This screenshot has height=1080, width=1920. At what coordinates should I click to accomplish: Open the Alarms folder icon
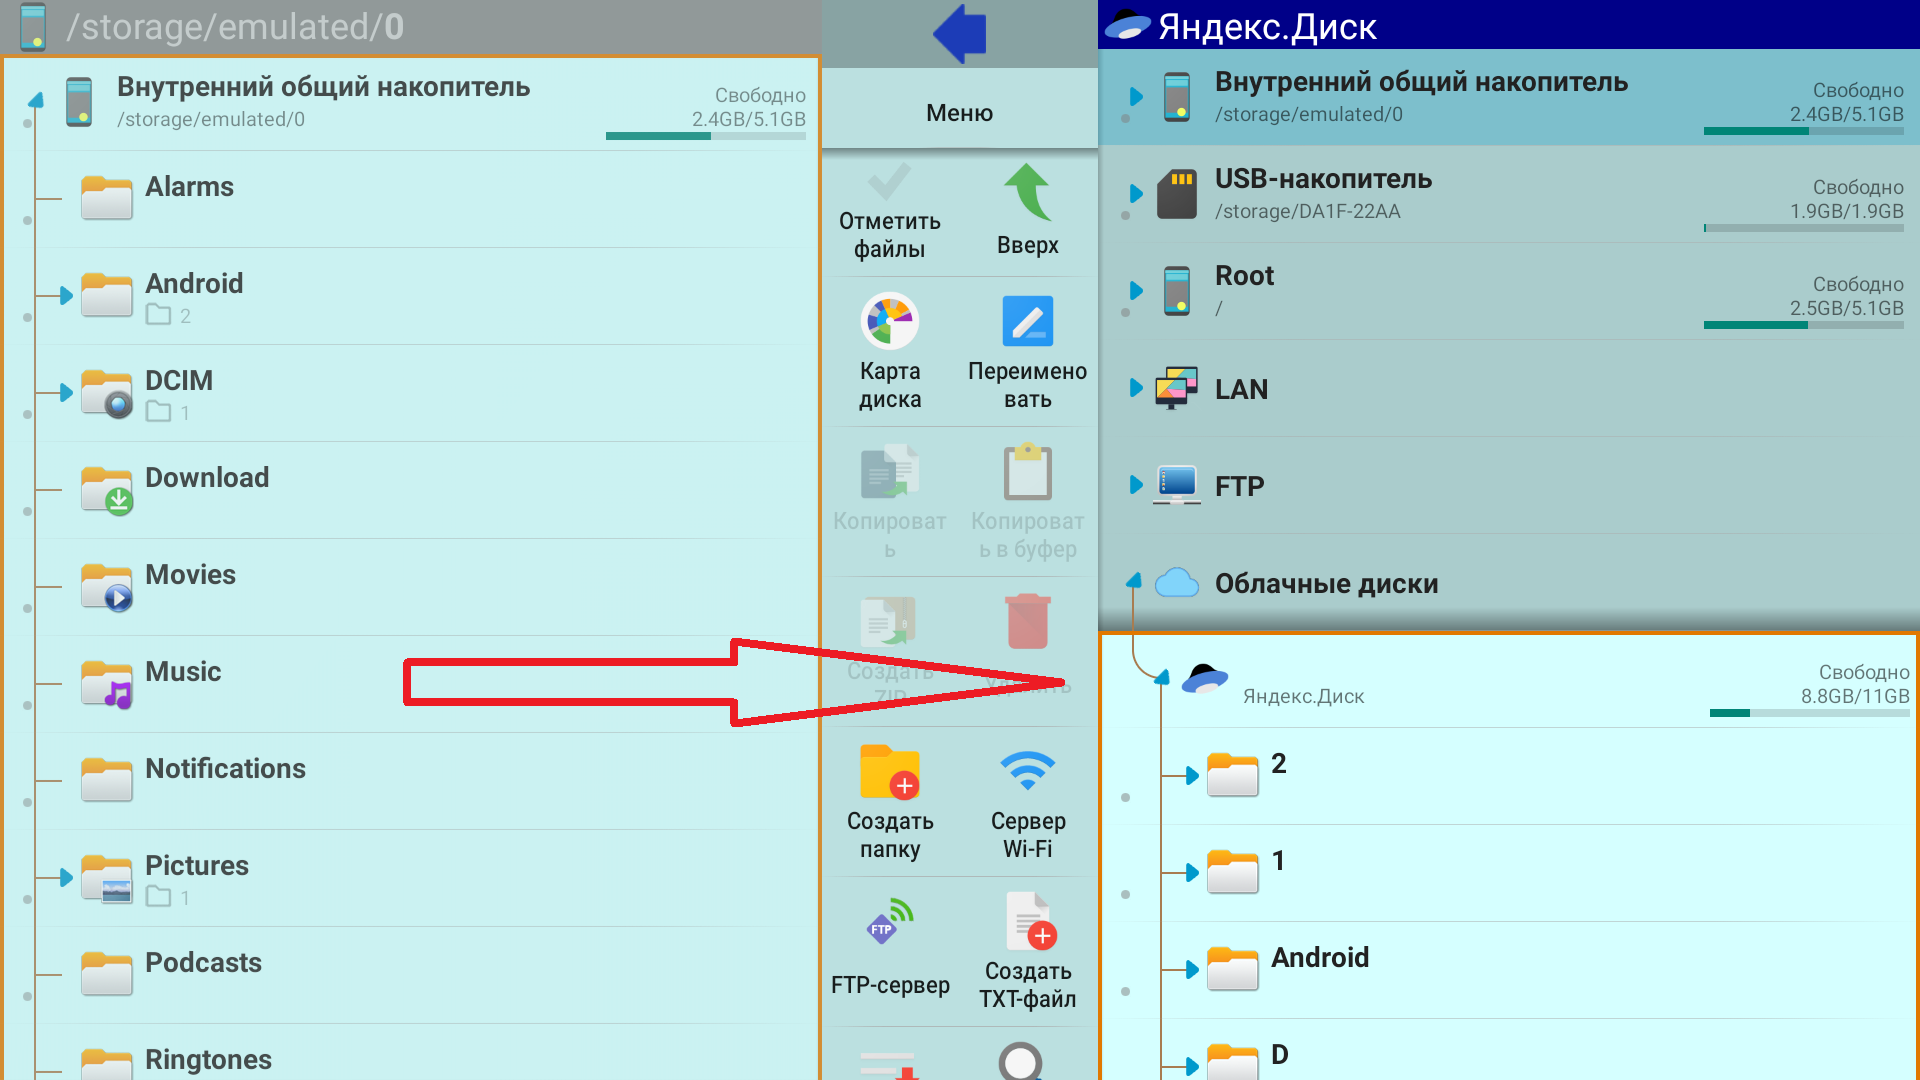click(107, 197)
